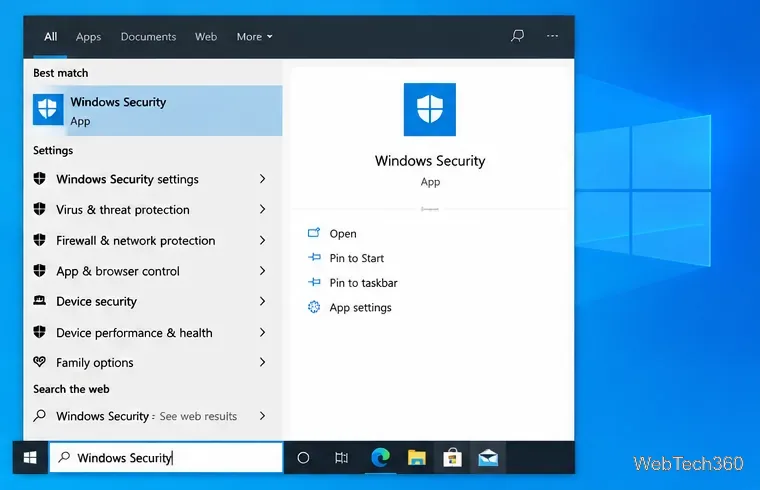This screenshot has width=760, height=490.
Task: Click the Pin to Start pin icon
Action: (314, 257)
